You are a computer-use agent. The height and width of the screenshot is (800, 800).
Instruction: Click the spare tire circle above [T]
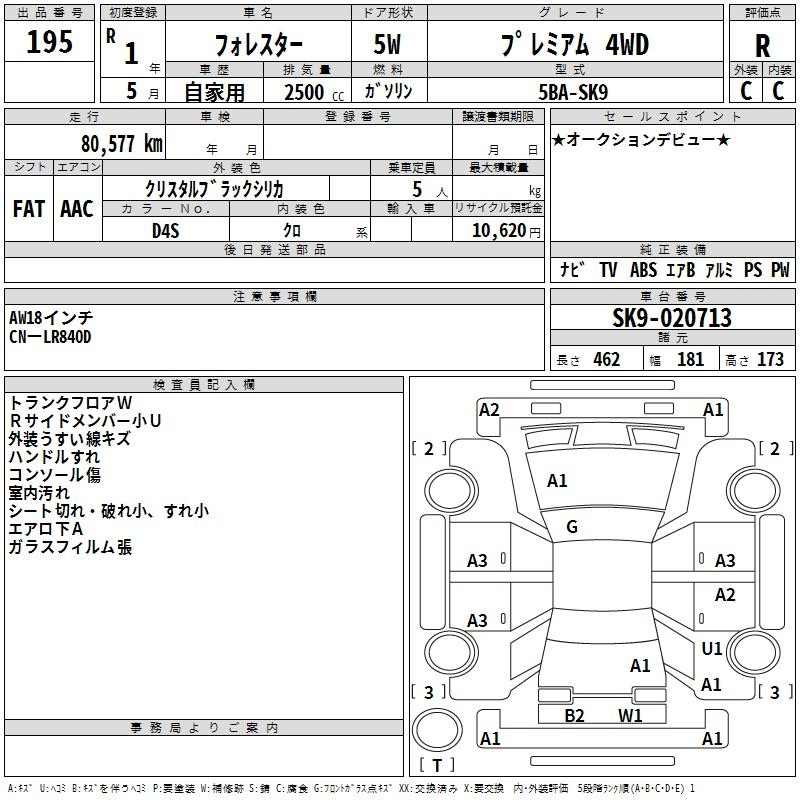click(437, 730)
